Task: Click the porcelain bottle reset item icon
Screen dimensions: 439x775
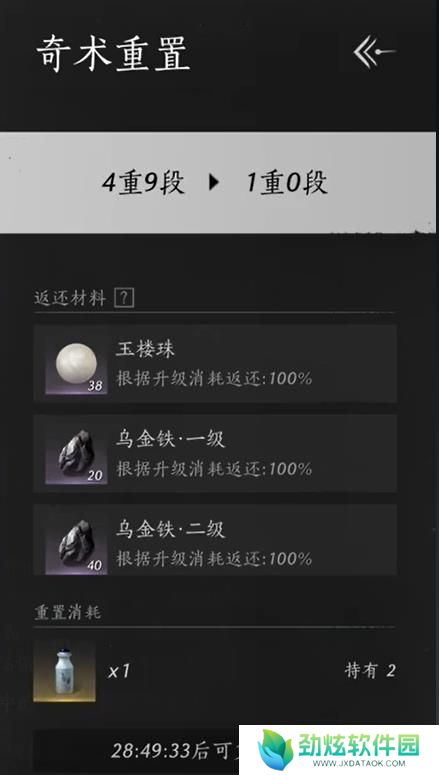Action: pos(64,671)
